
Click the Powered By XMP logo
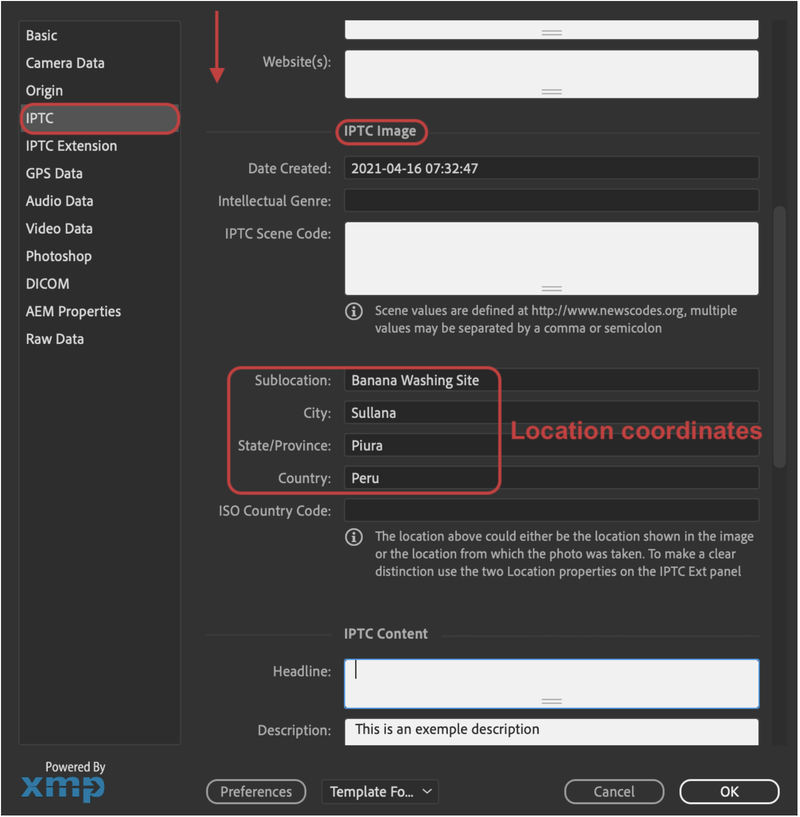pyautogui.click(x=63, y=781)
